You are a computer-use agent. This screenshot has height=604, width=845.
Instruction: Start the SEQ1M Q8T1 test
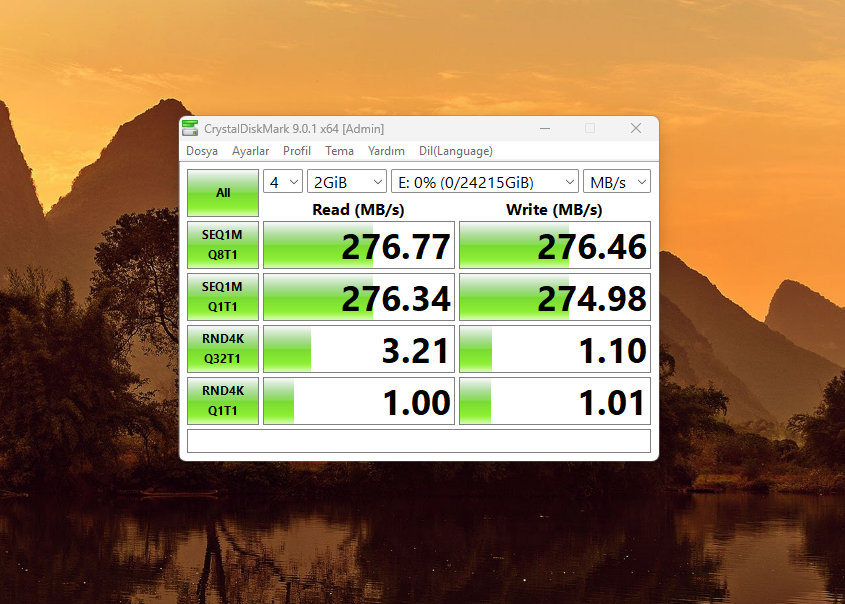[222, 244]
